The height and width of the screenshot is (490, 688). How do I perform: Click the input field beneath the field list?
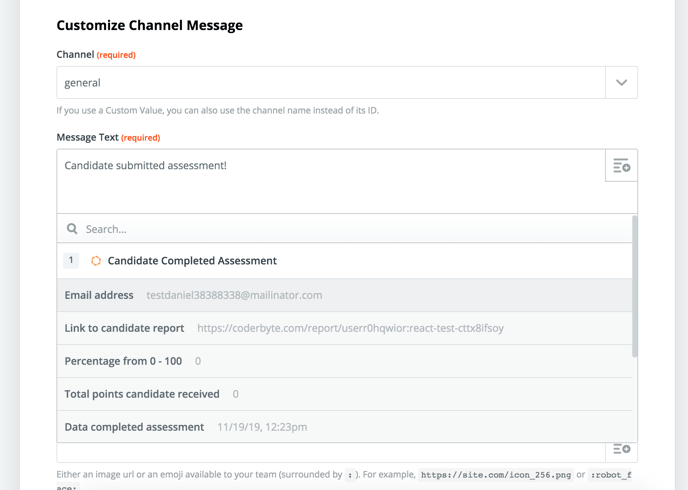click(330, 452)
